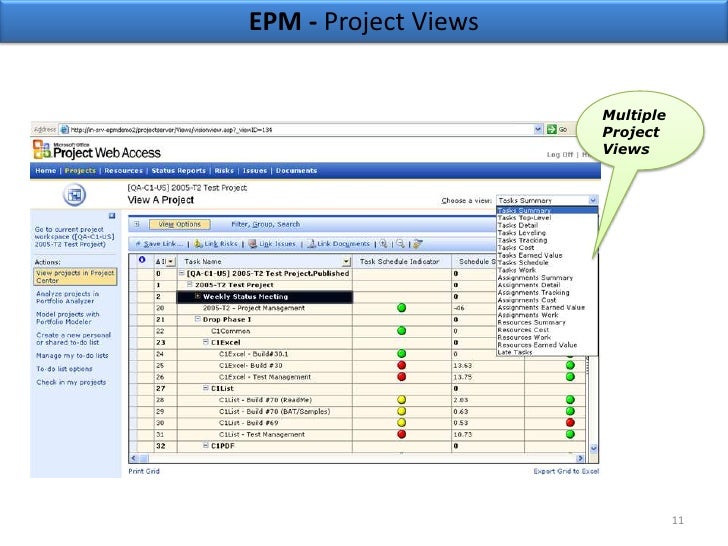728x546 pixels.
Task: Expand the Weekly Status Meeting task
Action: pyautogui.click(x=198, y=296)
